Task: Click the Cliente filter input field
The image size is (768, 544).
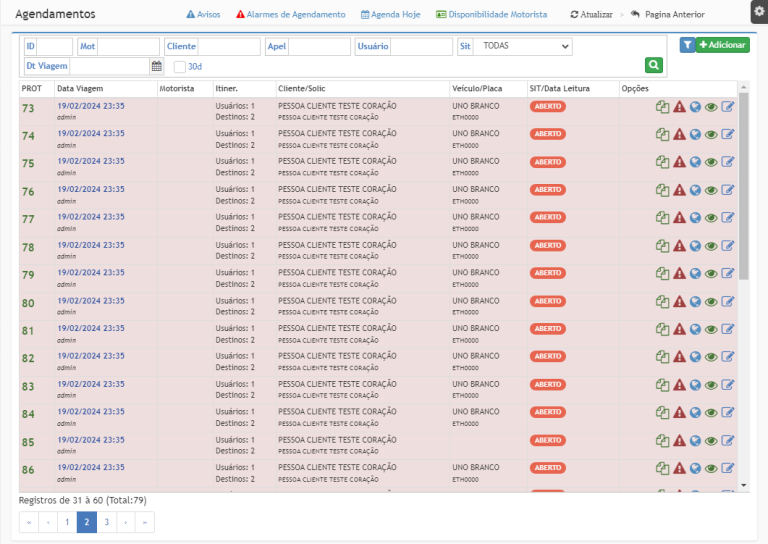Action: tap(228, 46)
